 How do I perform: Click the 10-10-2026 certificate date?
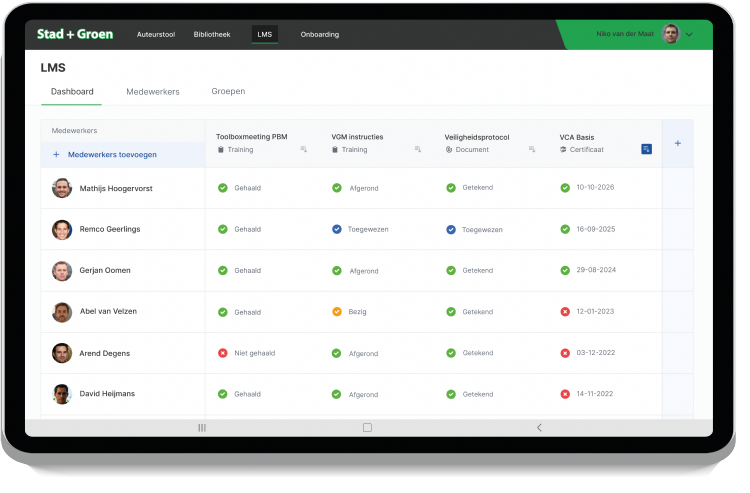(595, 187)
